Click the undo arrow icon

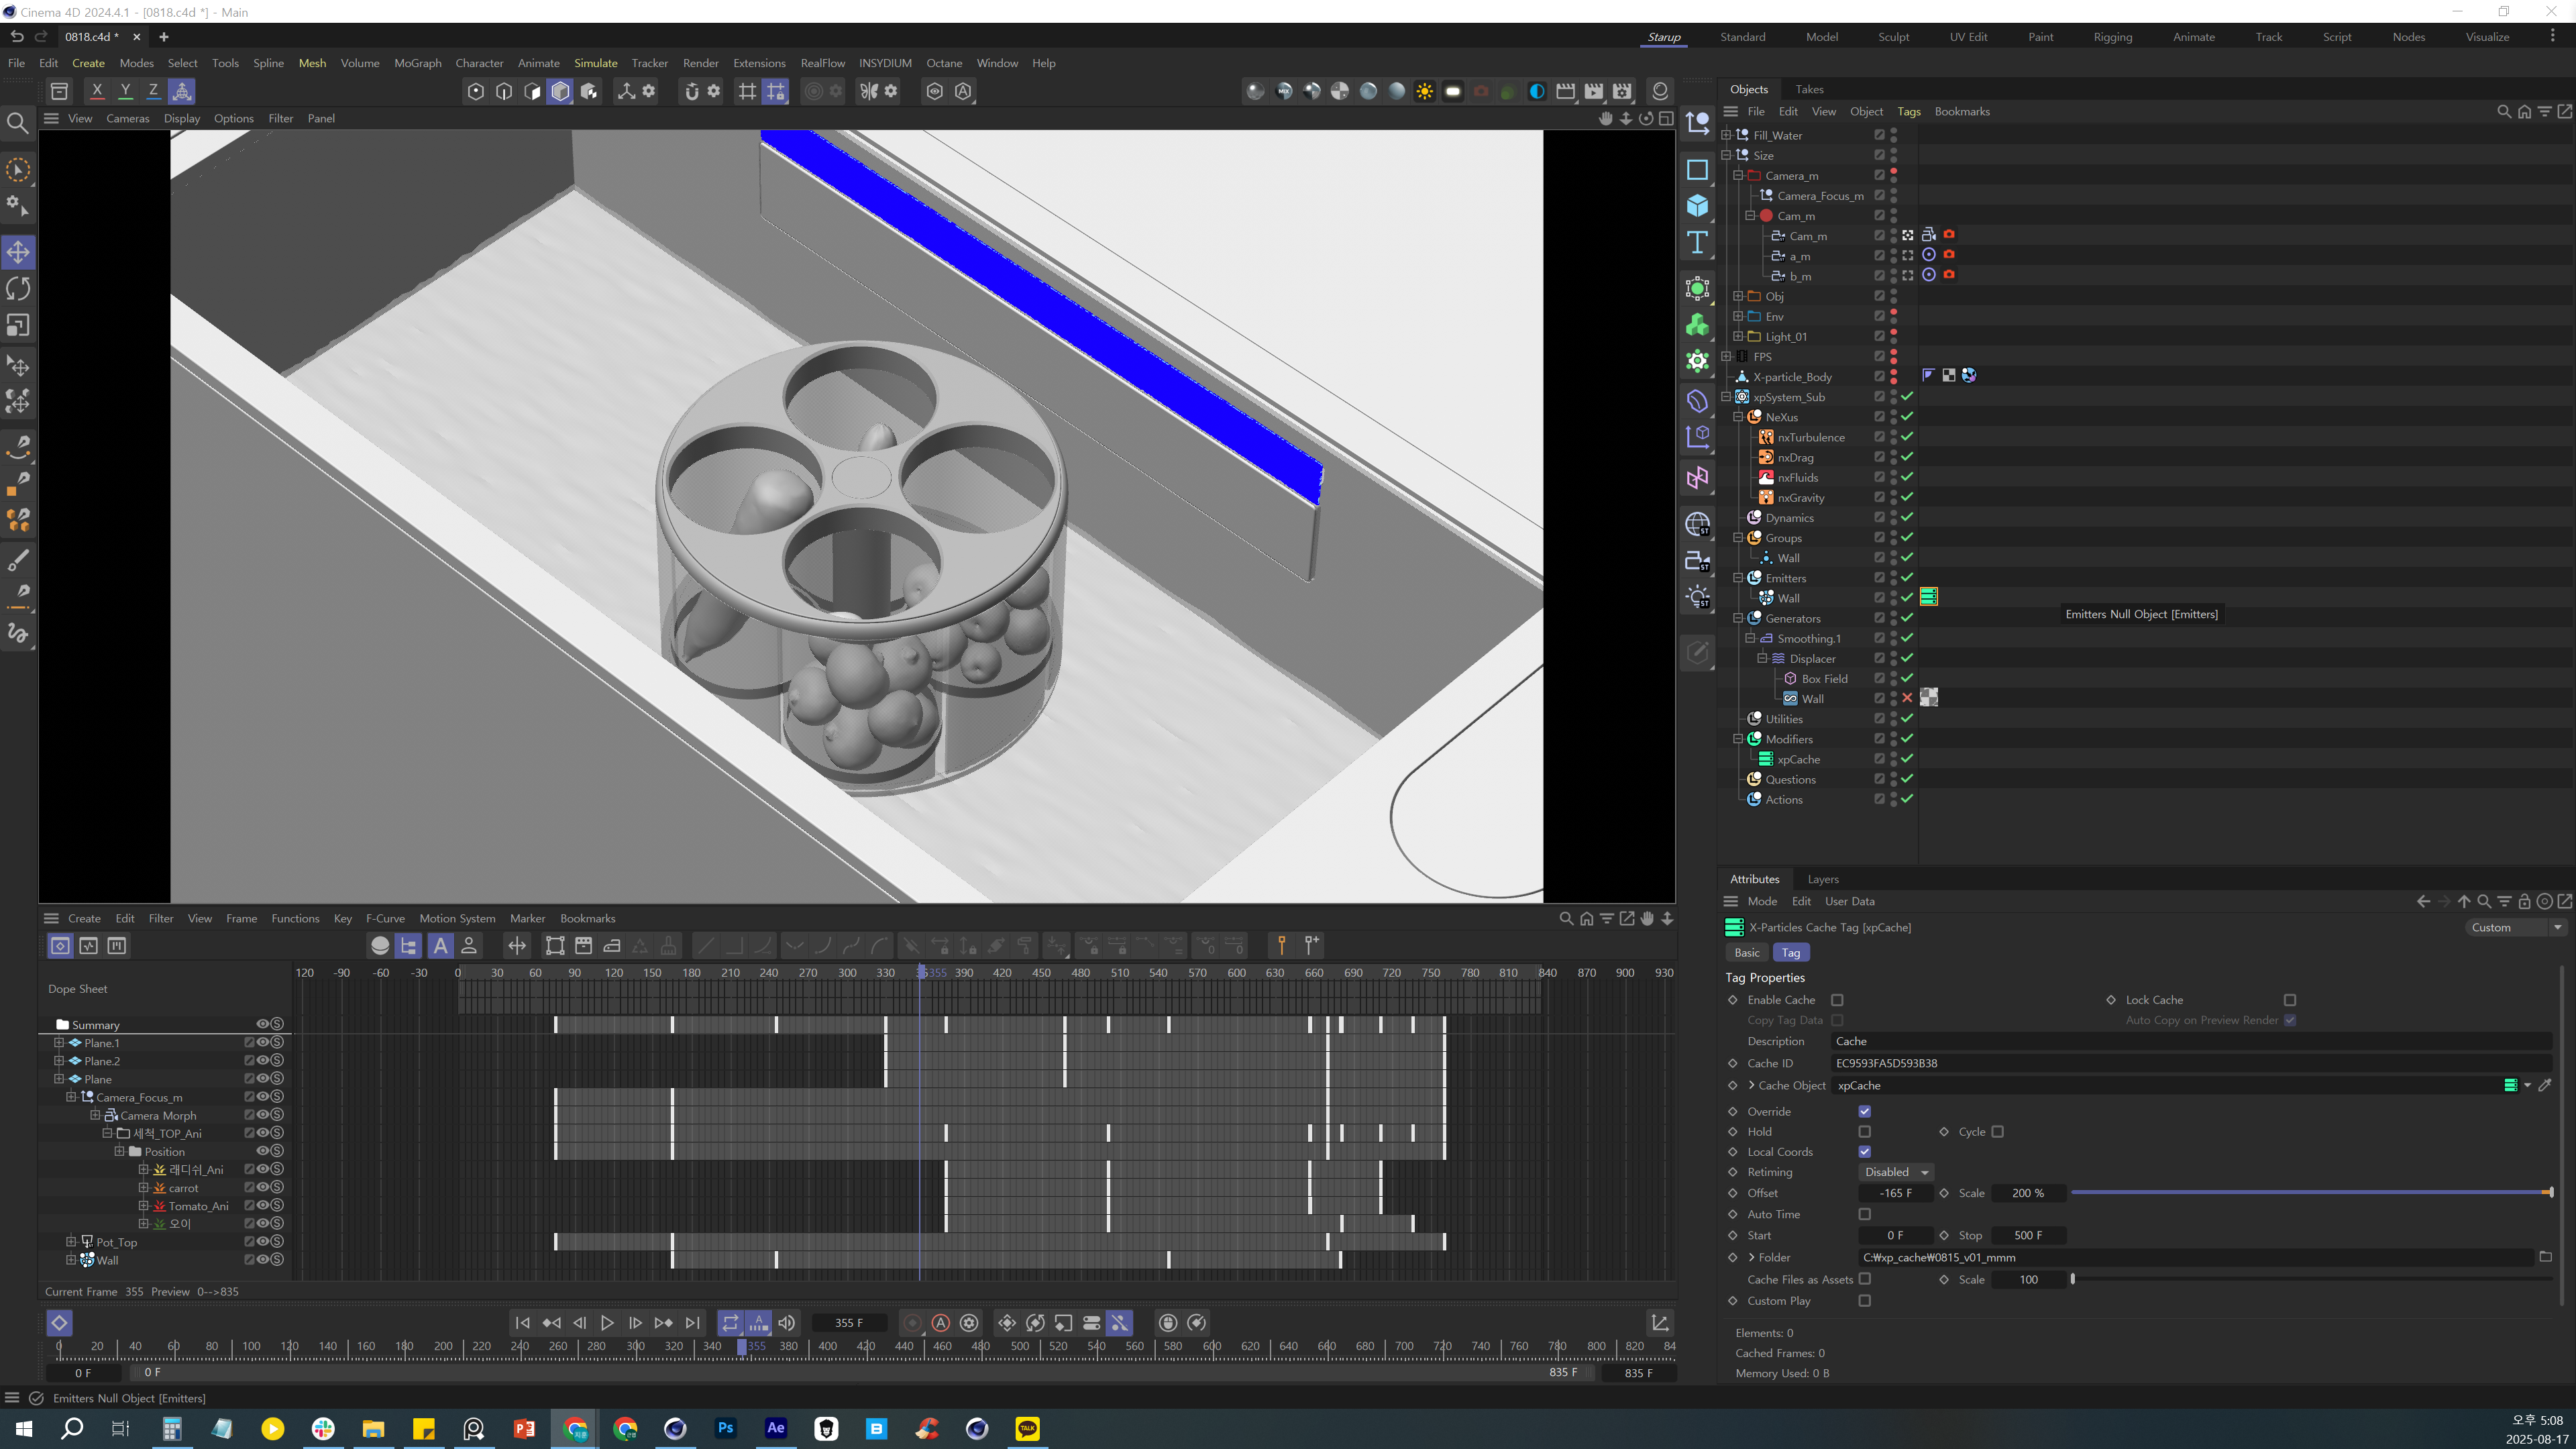click(x=17, y=36)
